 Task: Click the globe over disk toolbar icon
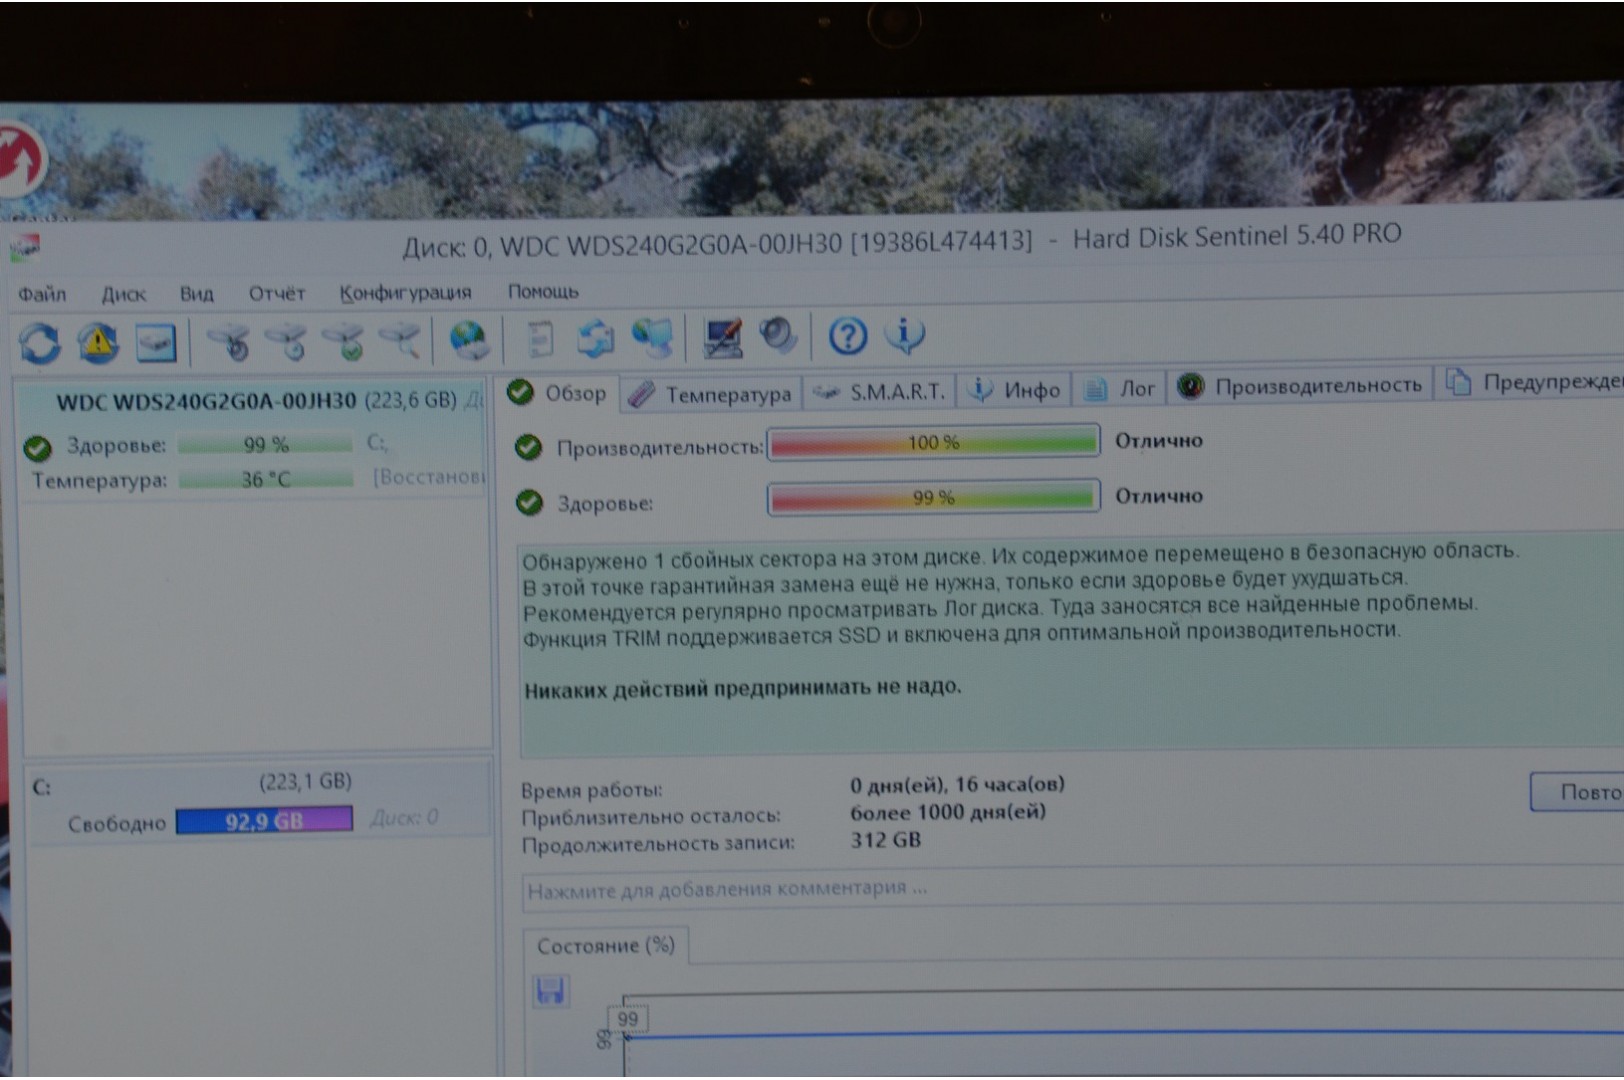[x=468, y=340]
